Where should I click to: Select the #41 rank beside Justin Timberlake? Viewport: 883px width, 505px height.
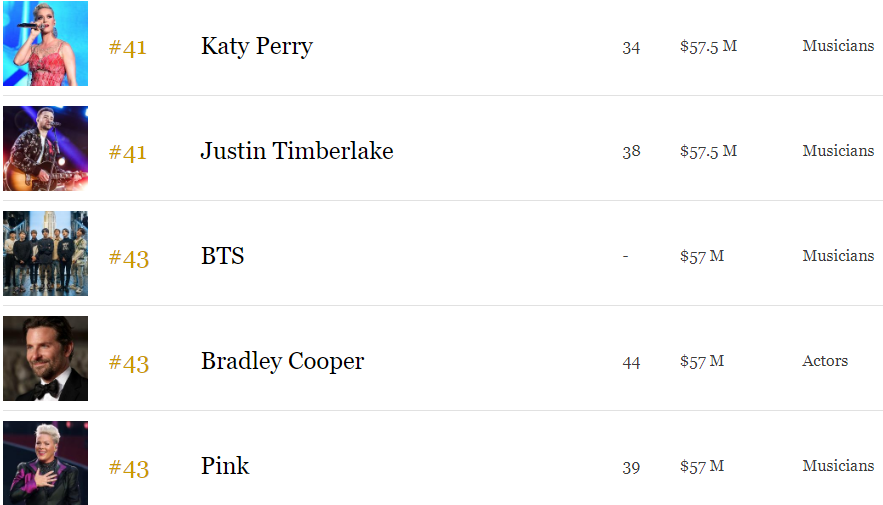128,152
